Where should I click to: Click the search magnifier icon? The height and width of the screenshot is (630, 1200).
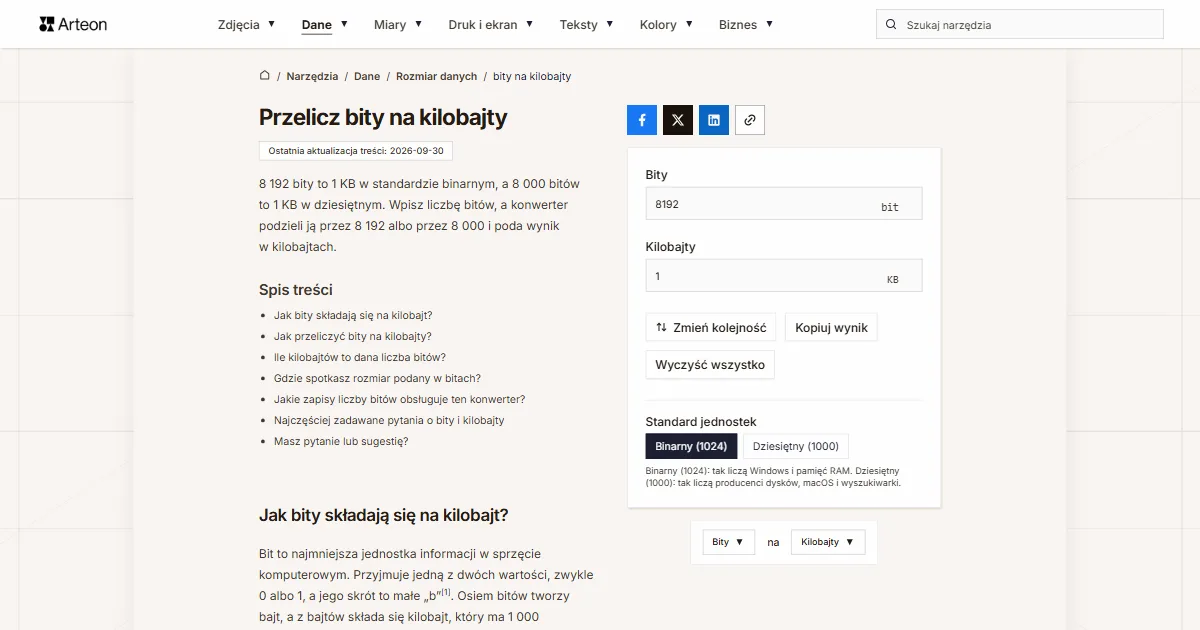coord(891,24)
